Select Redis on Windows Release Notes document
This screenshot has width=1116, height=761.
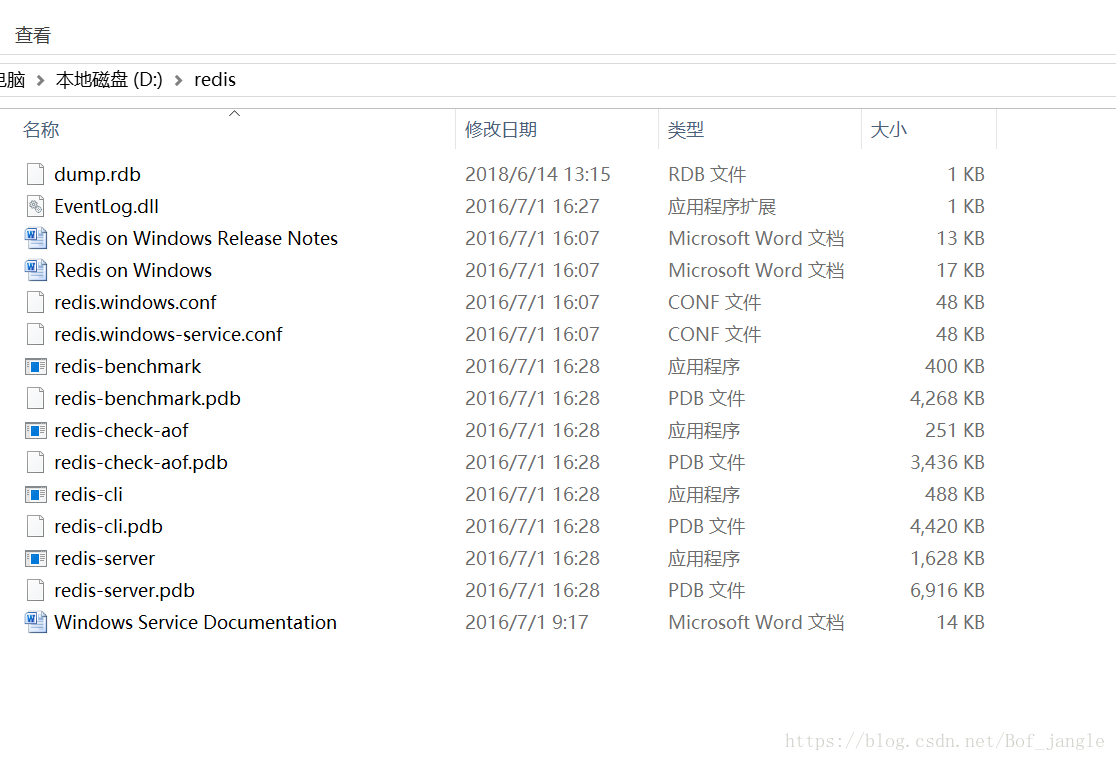coord(196,238)
